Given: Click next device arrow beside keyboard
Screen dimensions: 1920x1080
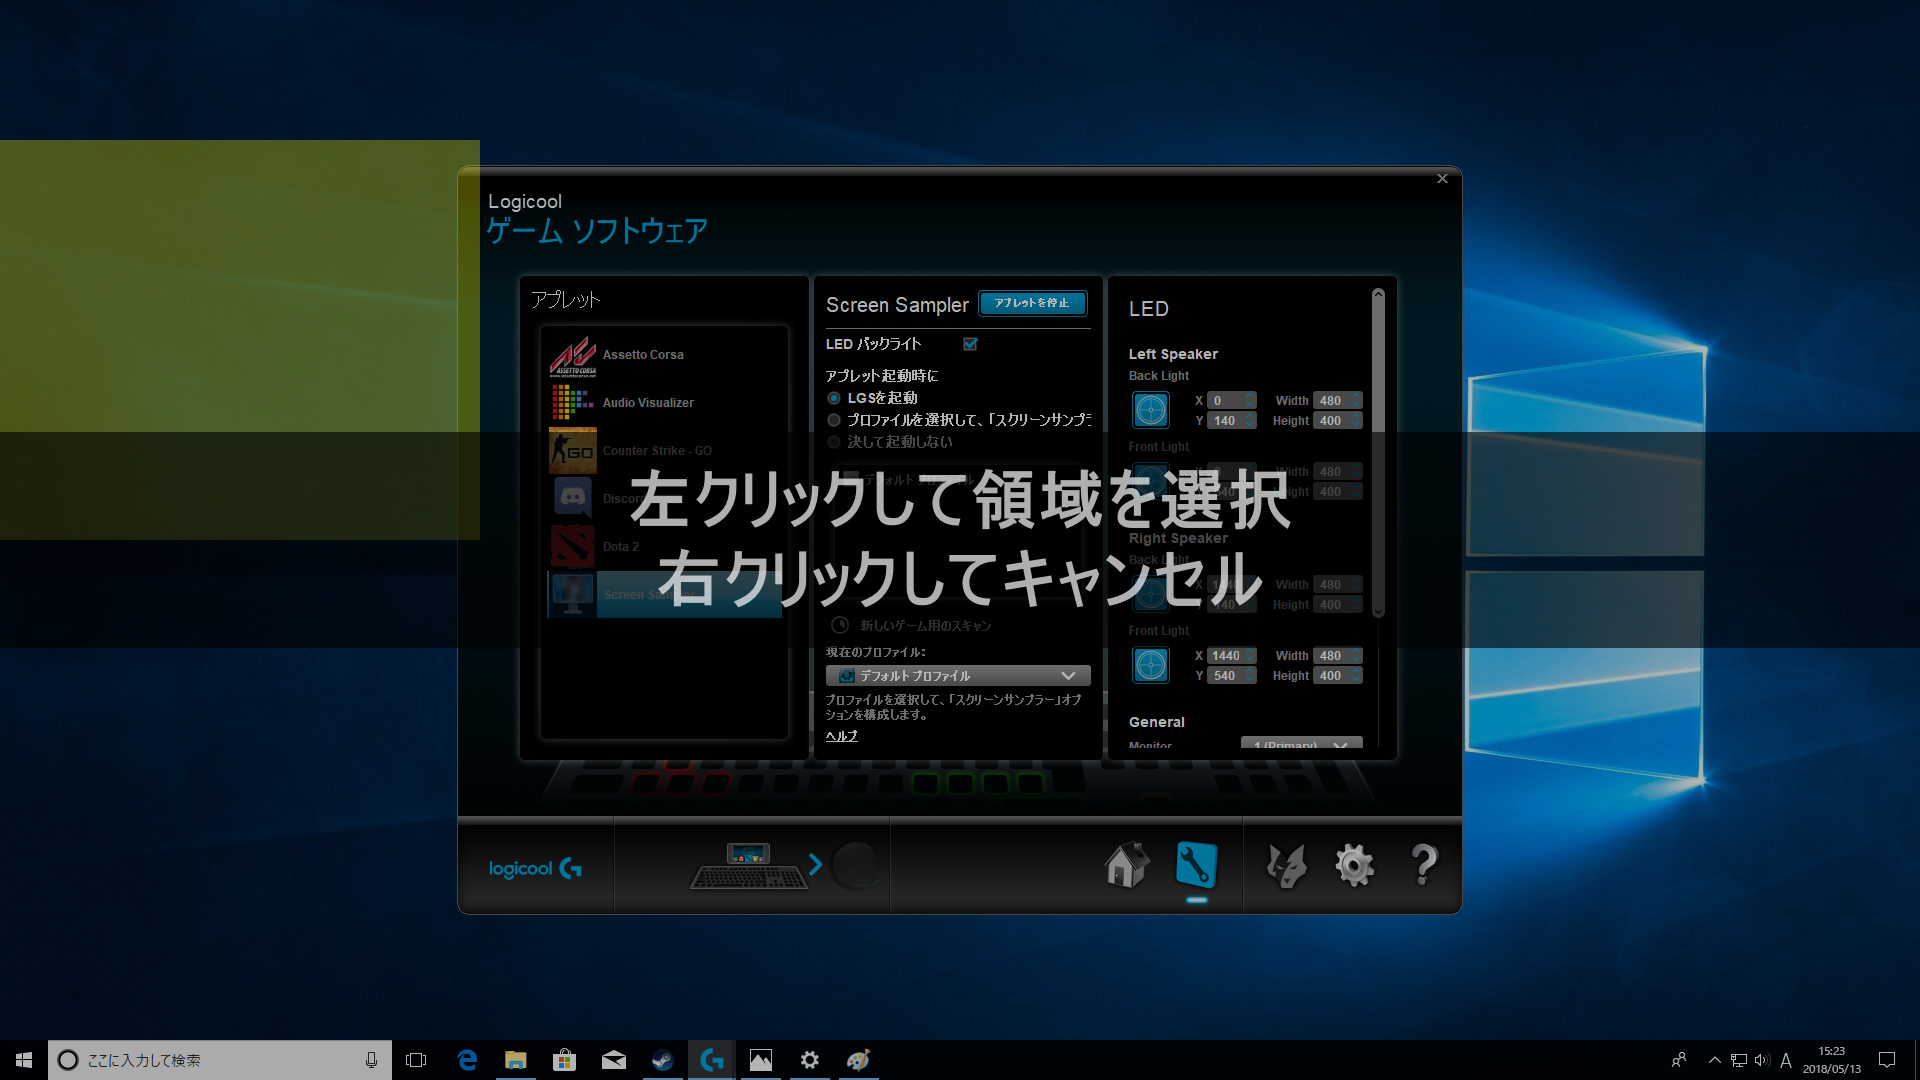Looking at the screenshot, I should click(x=816, y=865).
